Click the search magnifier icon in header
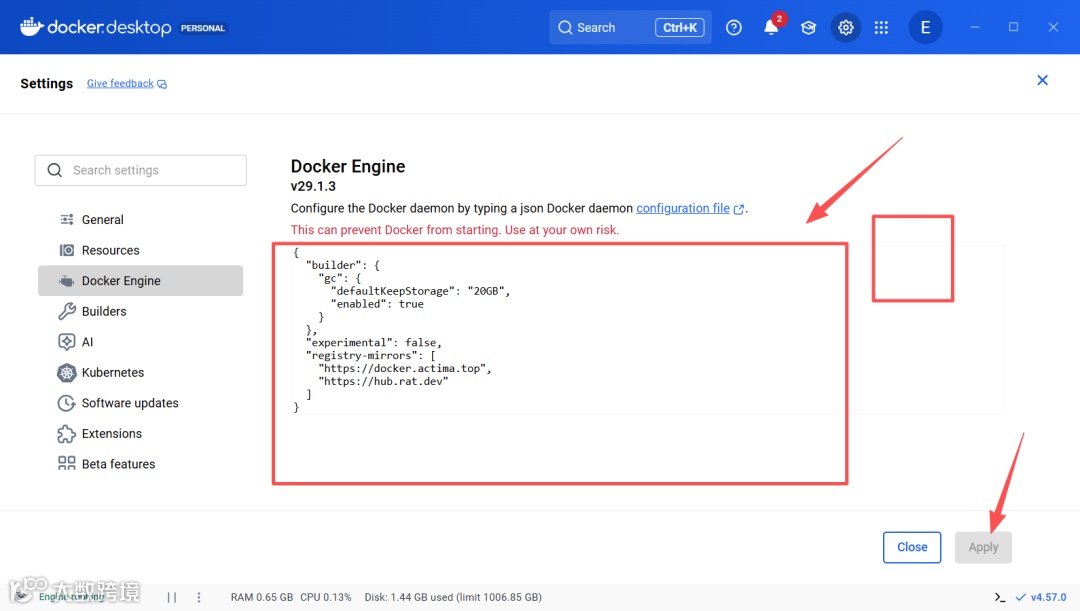 565,28
